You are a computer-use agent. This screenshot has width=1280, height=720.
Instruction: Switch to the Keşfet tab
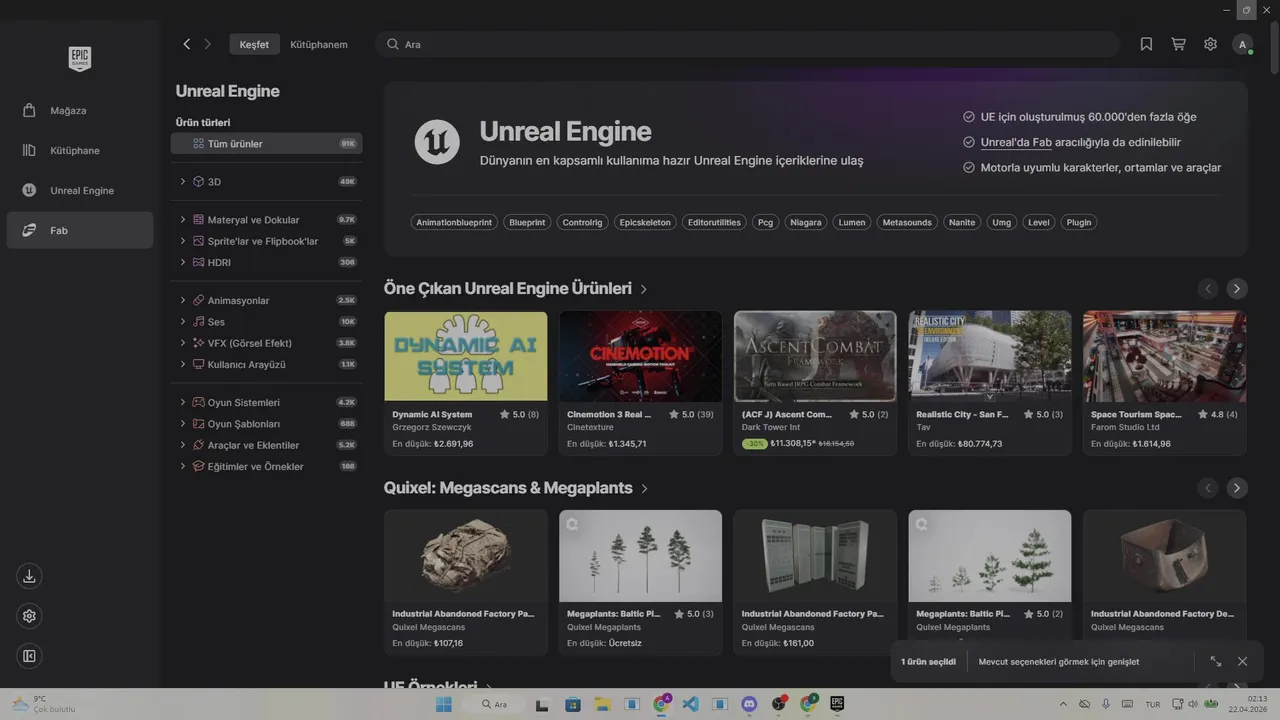tap(254, 44)
